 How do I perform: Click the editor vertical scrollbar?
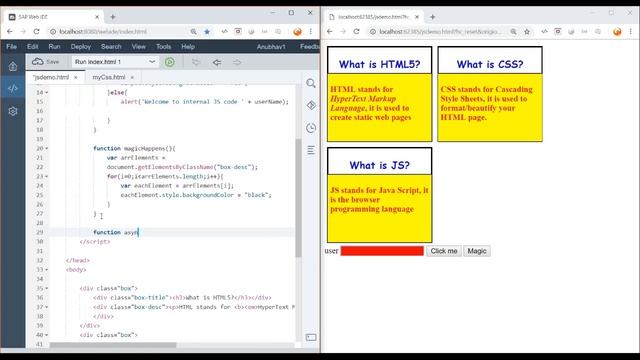pos(298,198)
